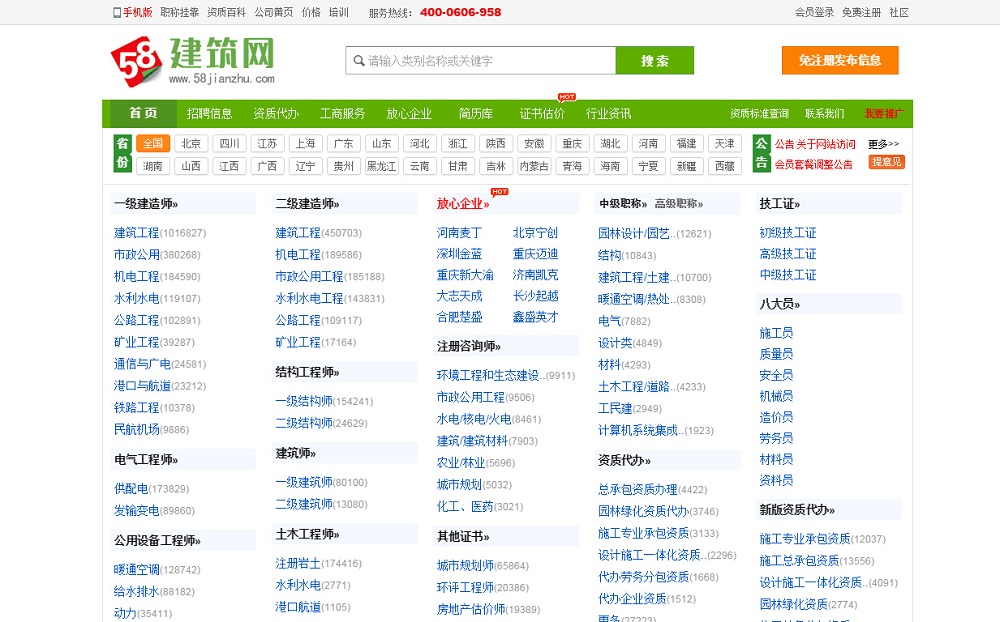1000x622 pixels.
Task: Select the 西藏 province filter
Action: click(724, 167)
